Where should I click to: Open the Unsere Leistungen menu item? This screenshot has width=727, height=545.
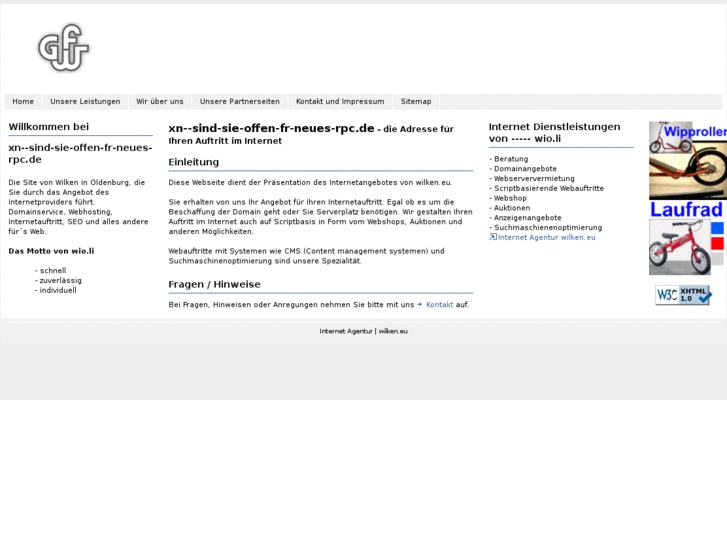coord(85,102)
